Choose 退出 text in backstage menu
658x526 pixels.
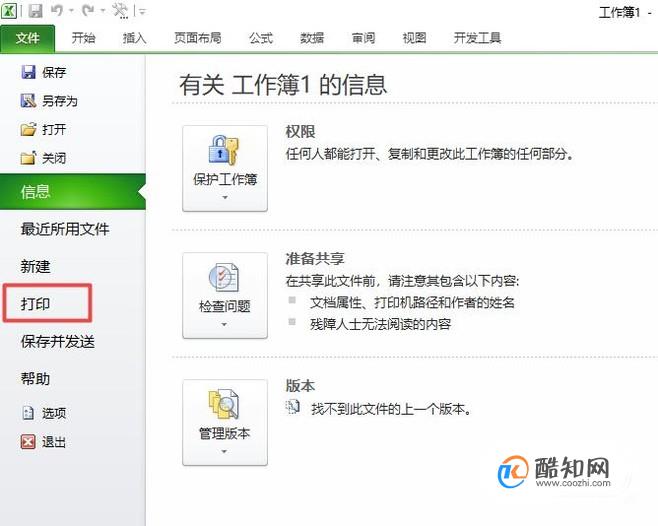[54, 442]
